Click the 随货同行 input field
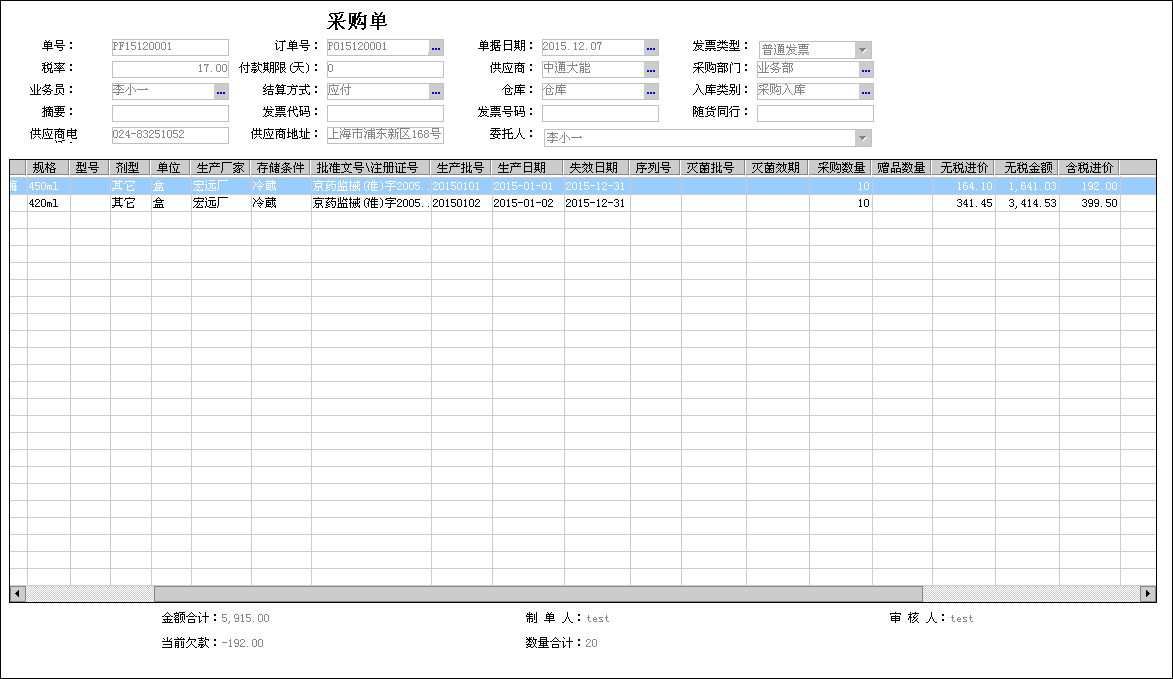 [815, 114]
